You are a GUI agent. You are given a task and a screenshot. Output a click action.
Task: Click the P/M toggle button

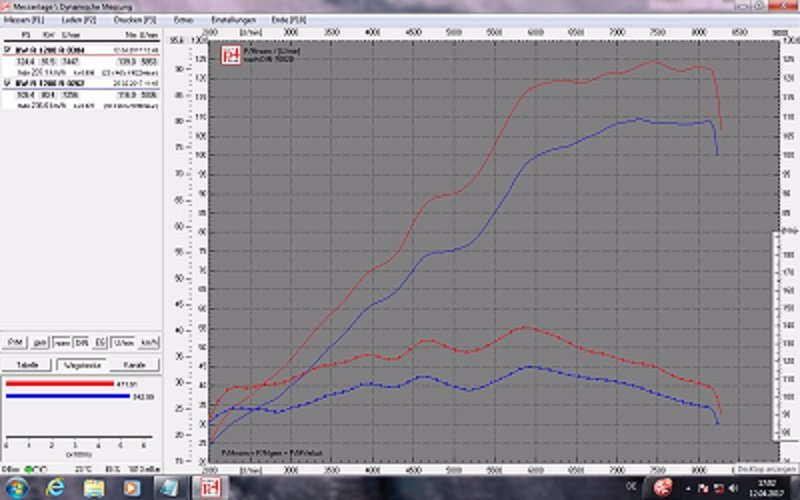(14, 342)
